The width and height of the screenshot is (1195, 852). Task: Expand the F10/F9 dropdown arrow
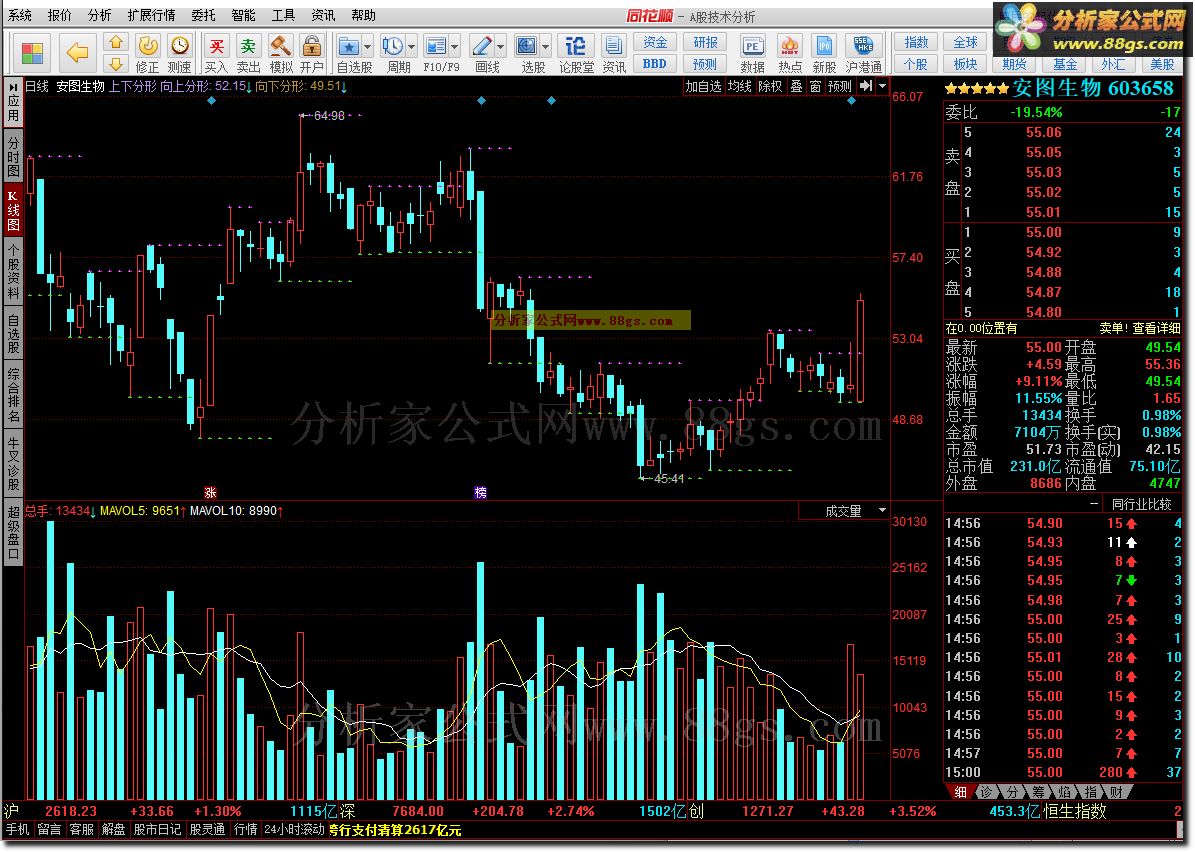pyautogui.click(x=455, y=46)
